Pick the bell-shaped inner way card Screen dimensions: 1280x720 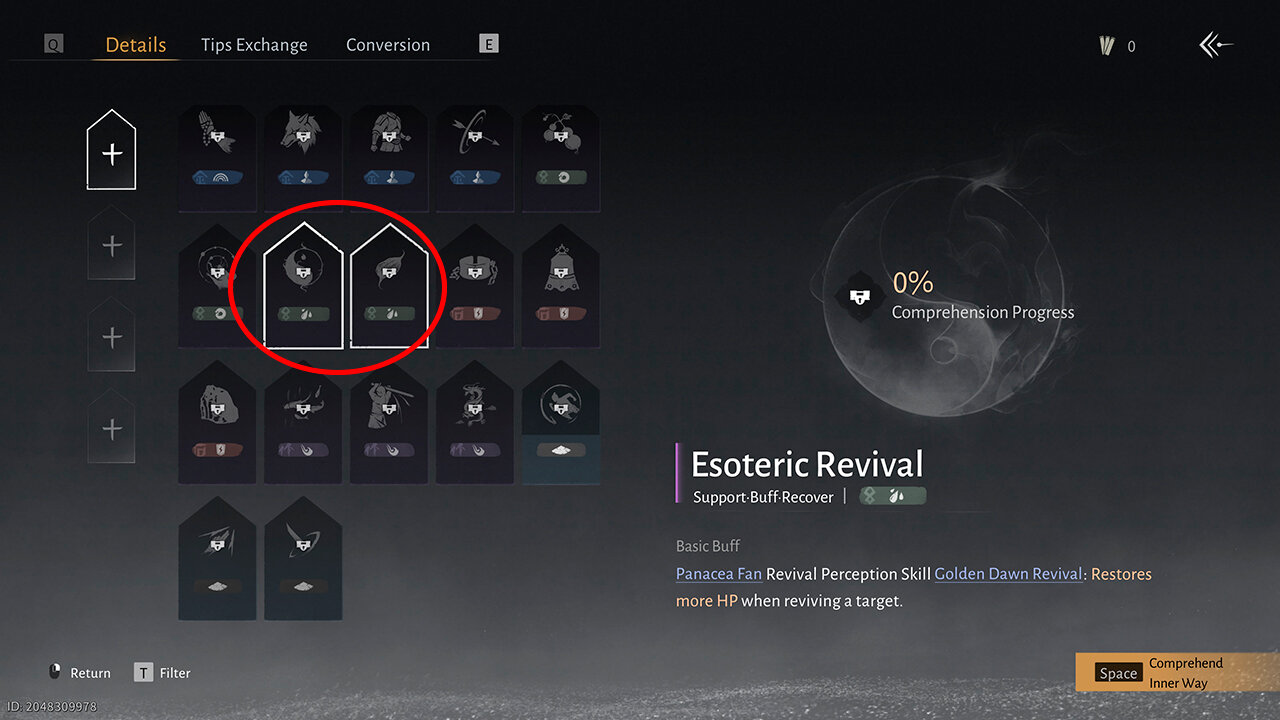click(x=561, y=286)
